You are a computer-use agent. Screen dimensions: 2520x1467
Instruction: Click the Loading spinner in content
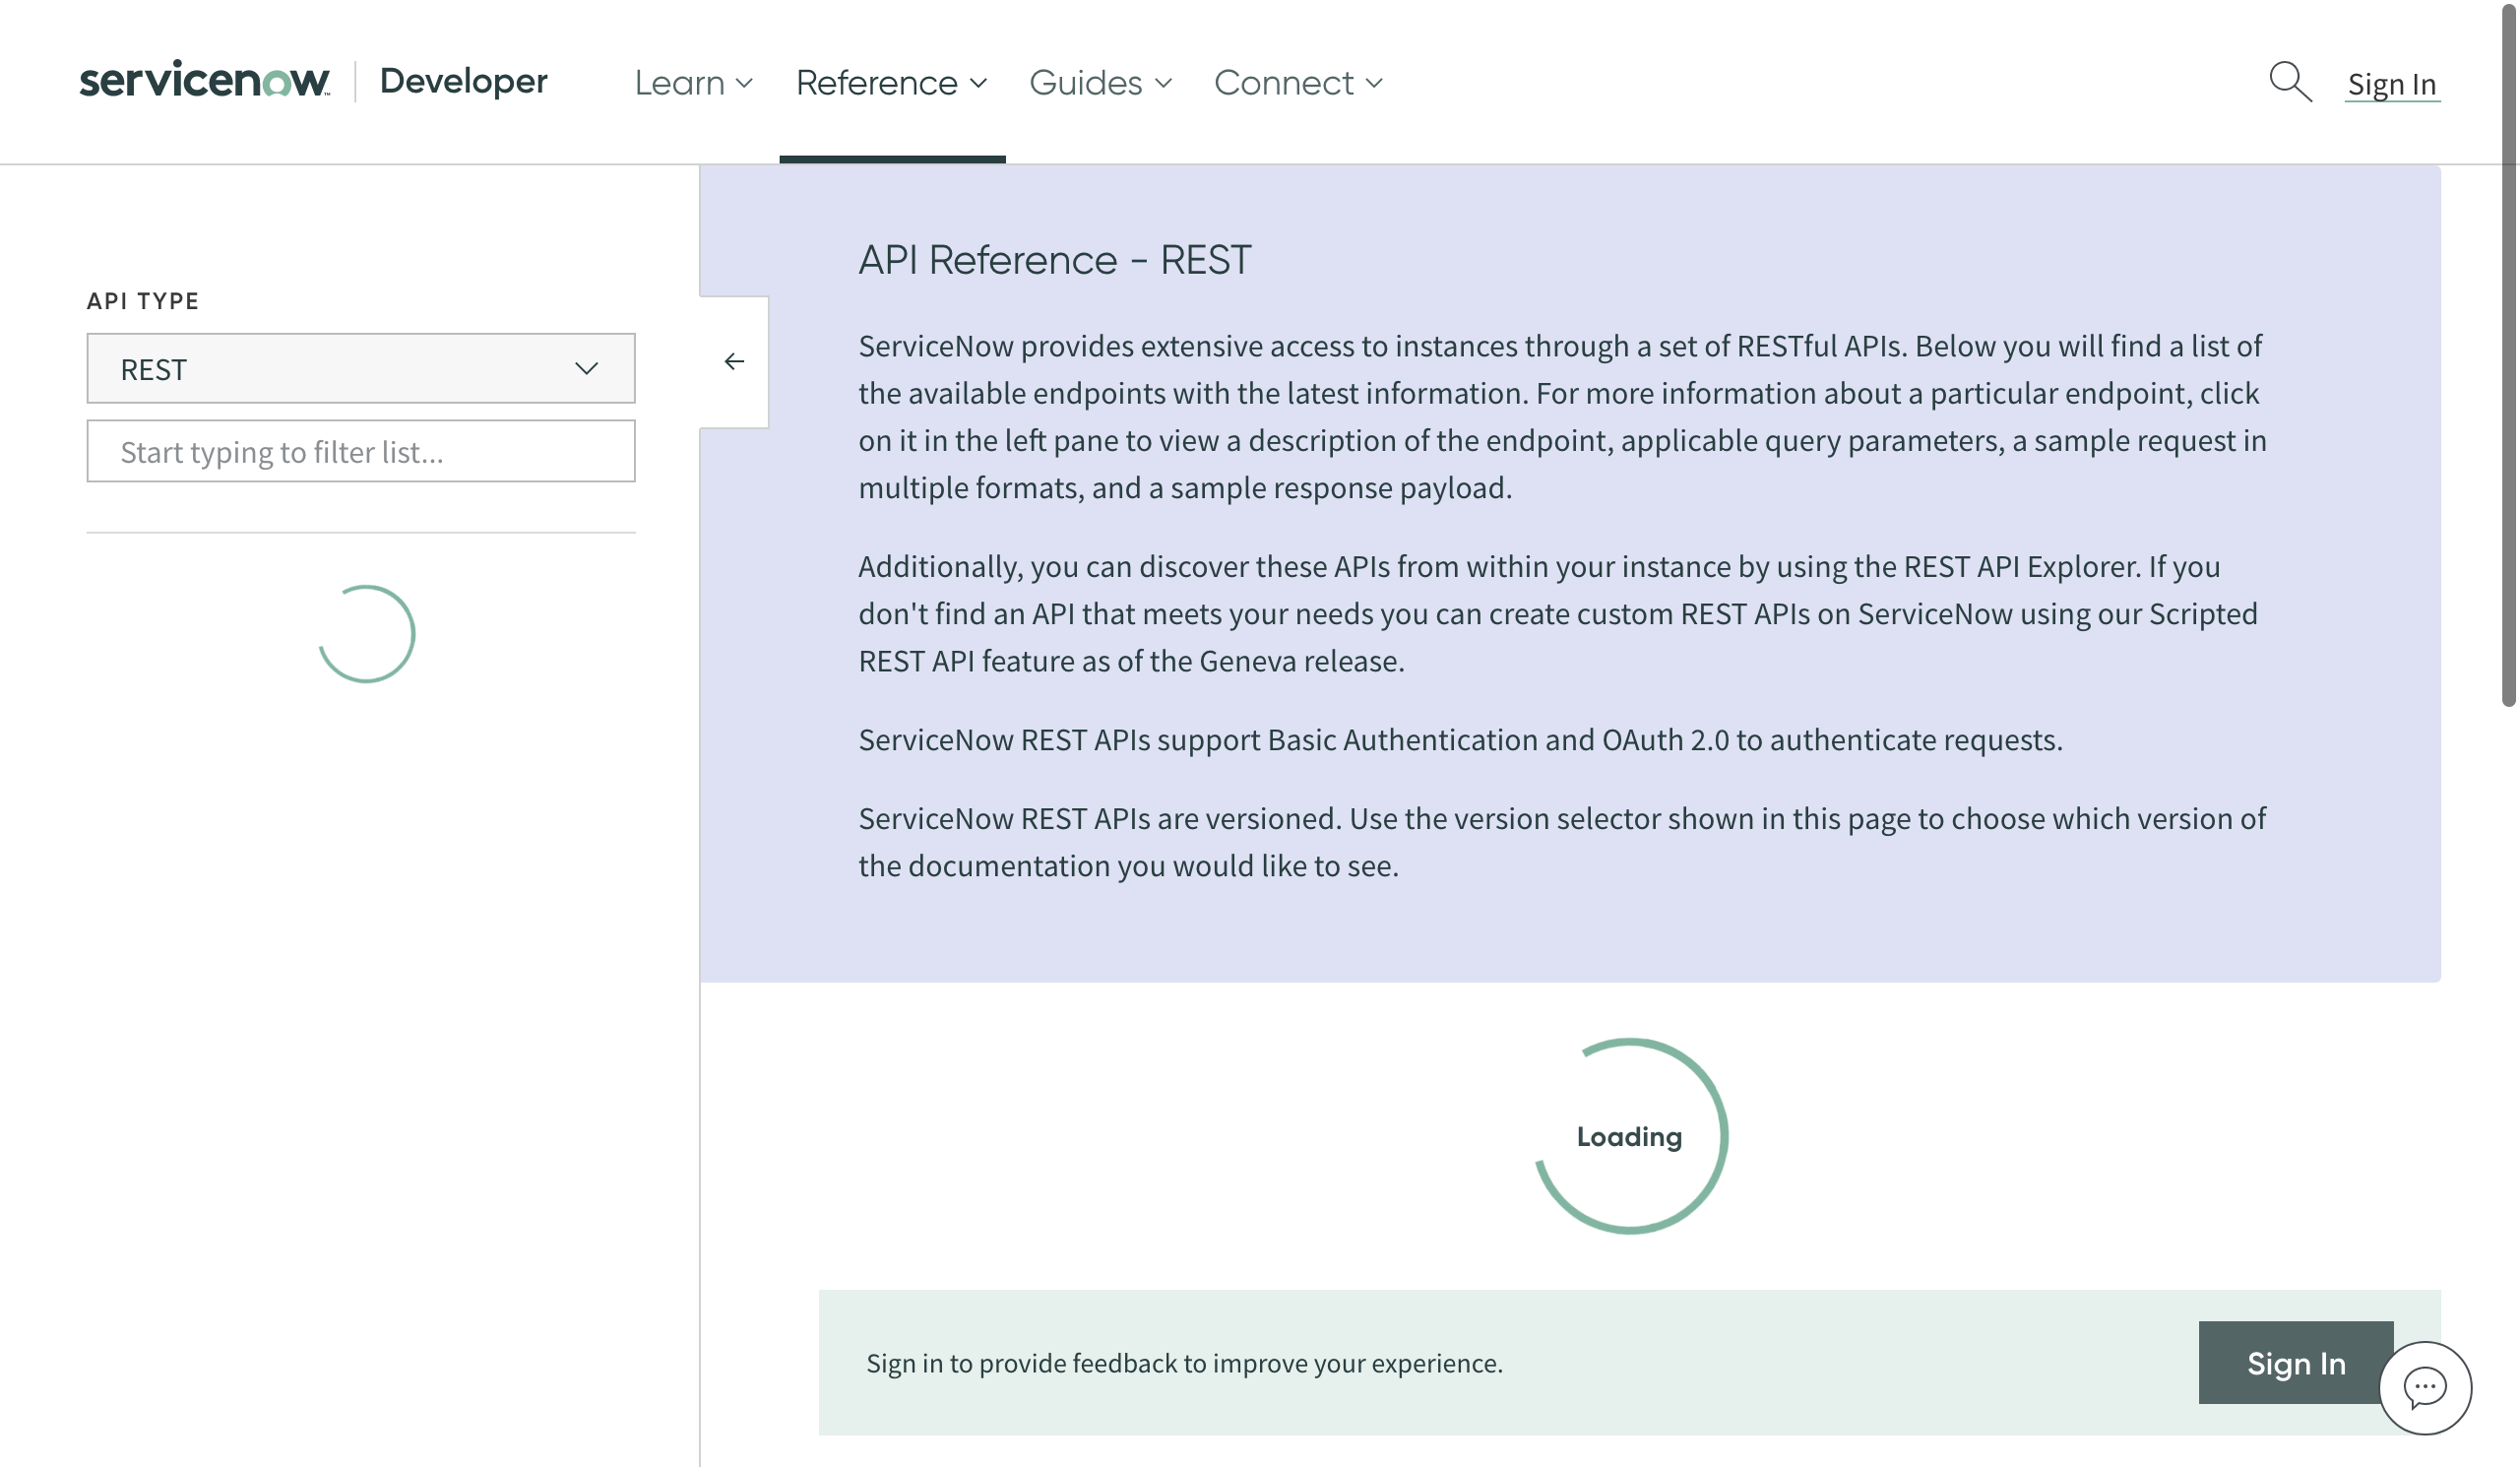(1629, 1136)
